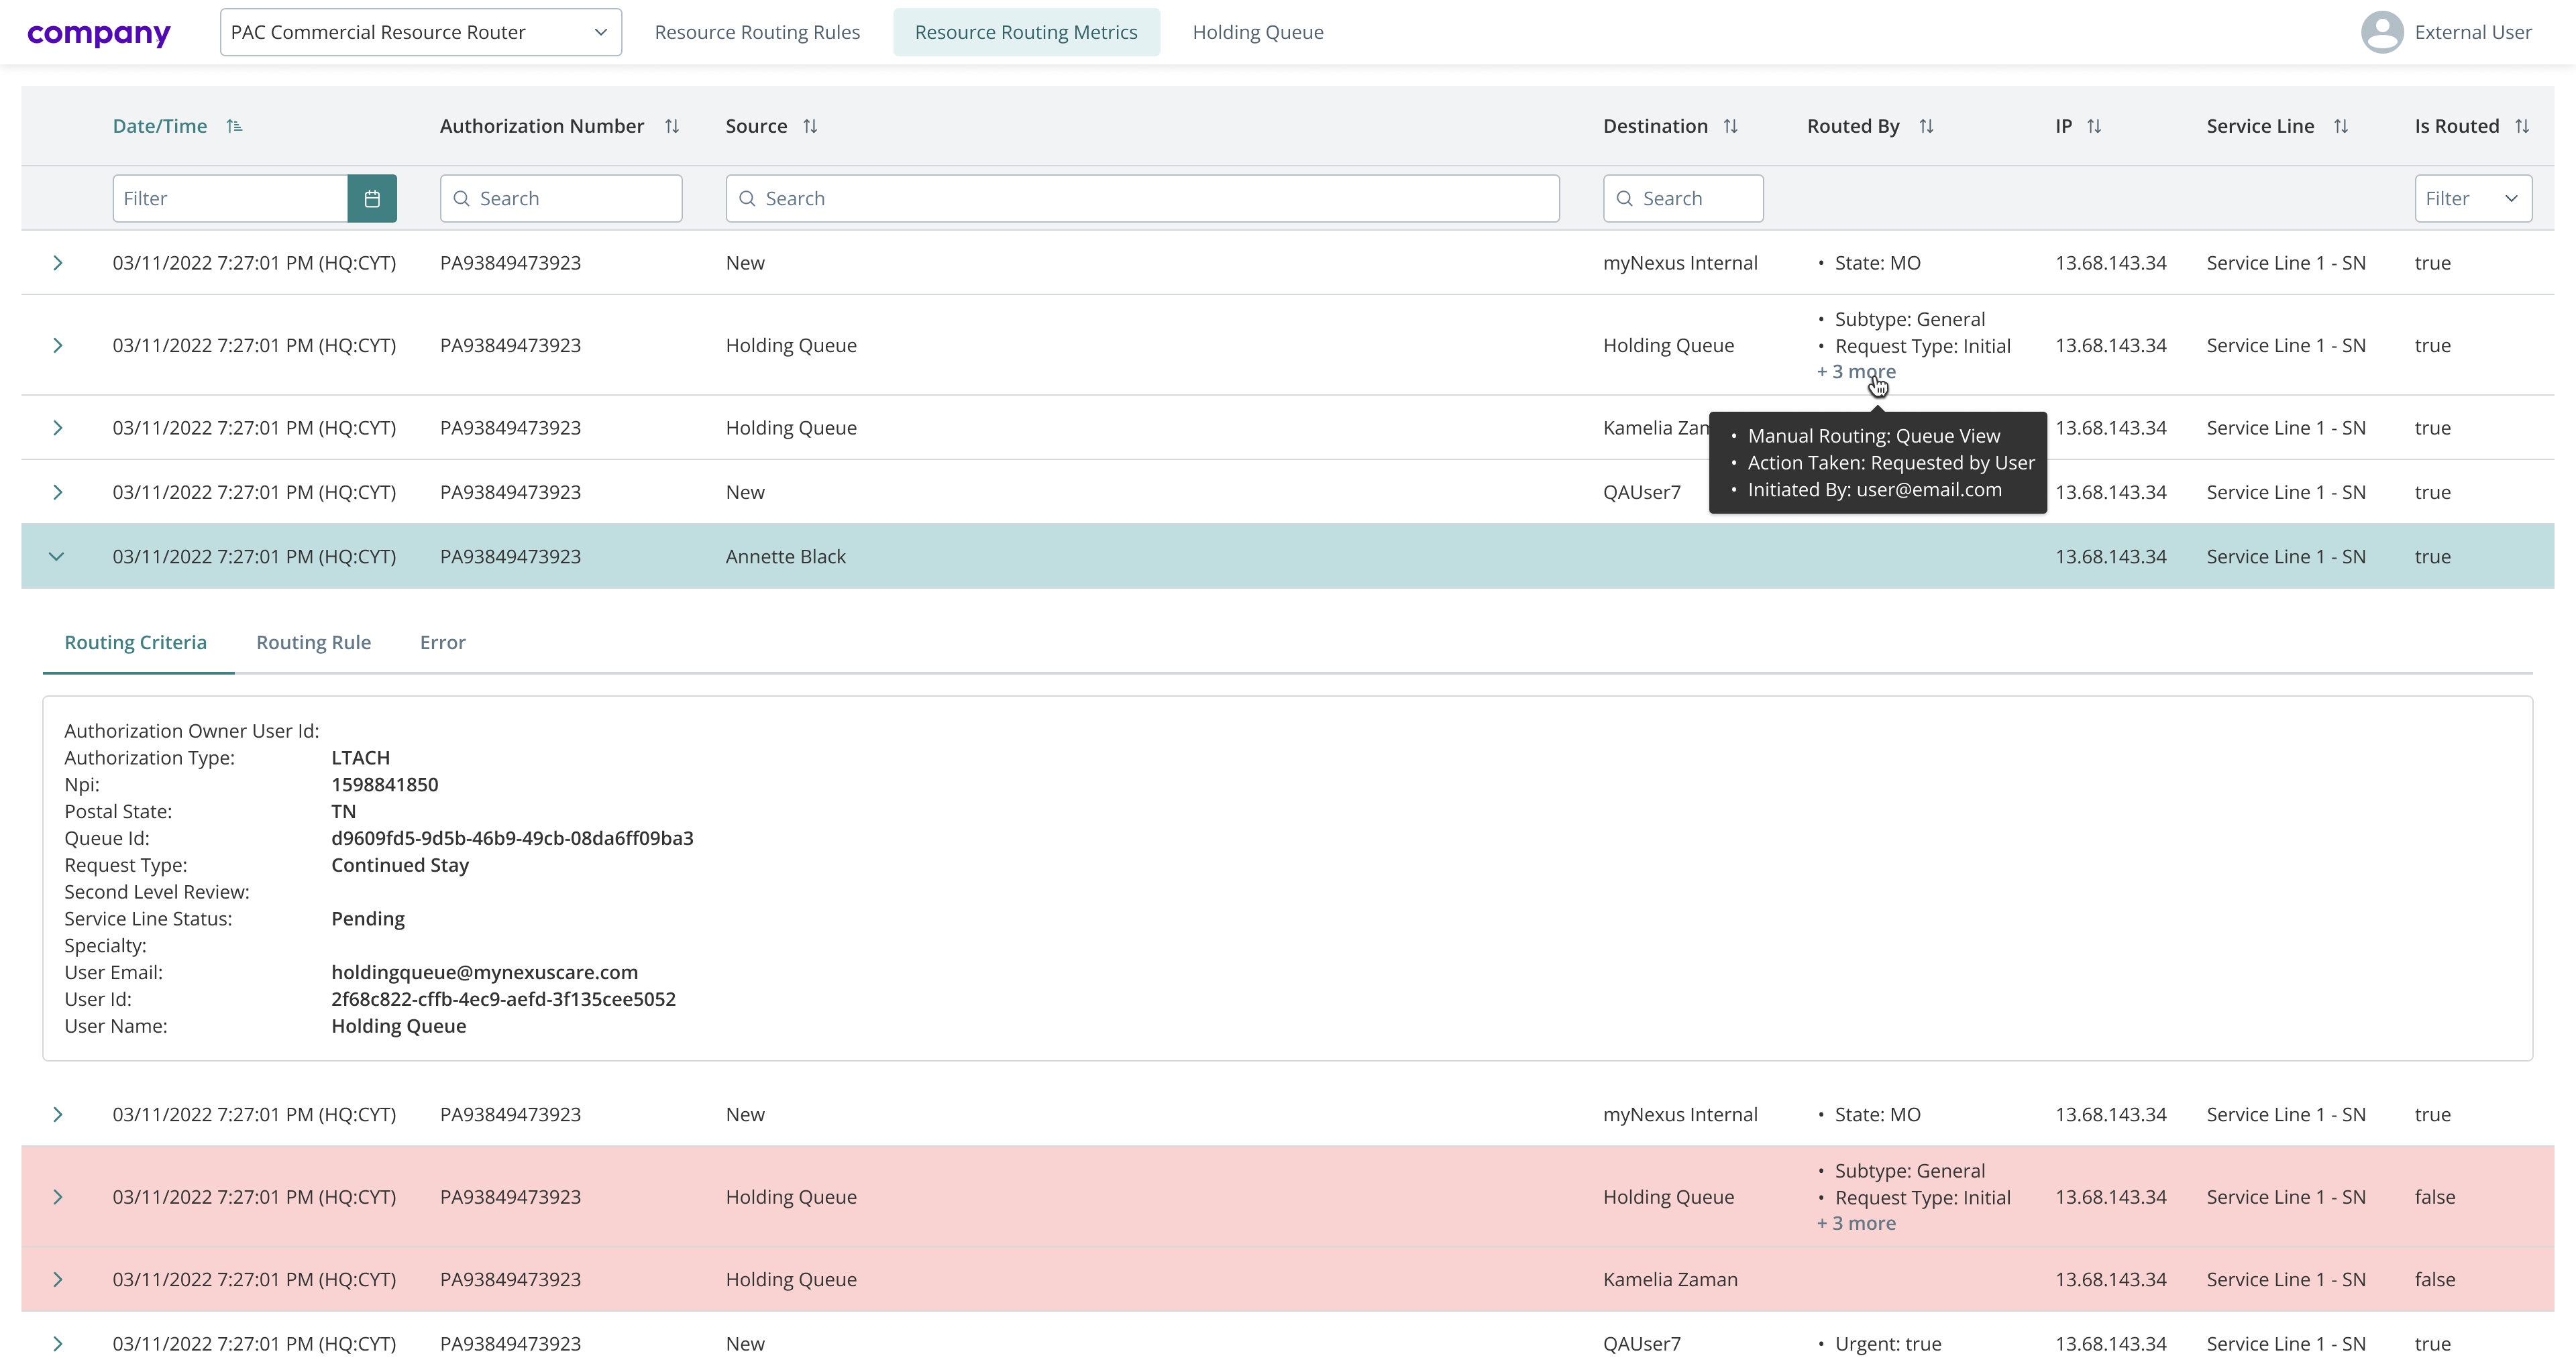This screenshot has width=2576, height=1368.
Task: Sort the Source column
Action: click(810, 126)
